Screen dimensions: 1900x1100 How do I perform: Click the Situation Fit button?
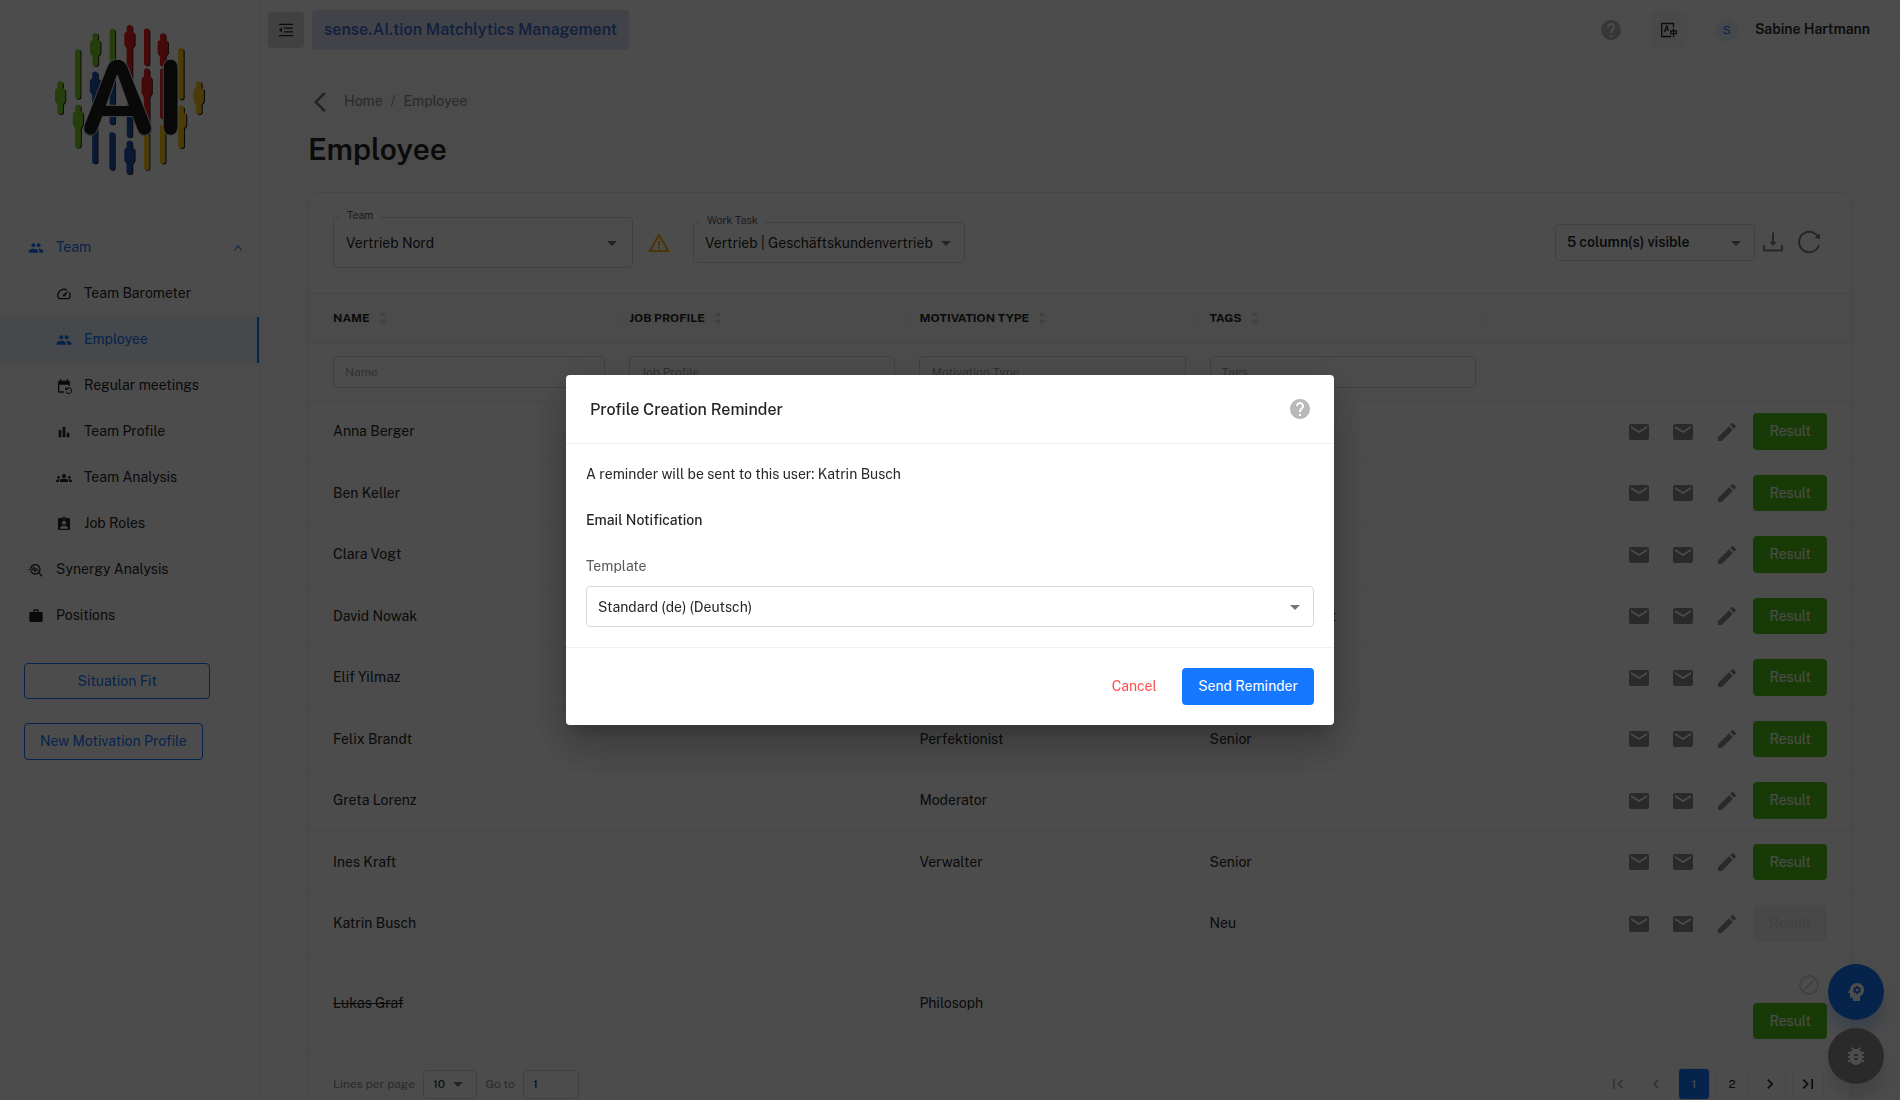[x=117, y=681]
